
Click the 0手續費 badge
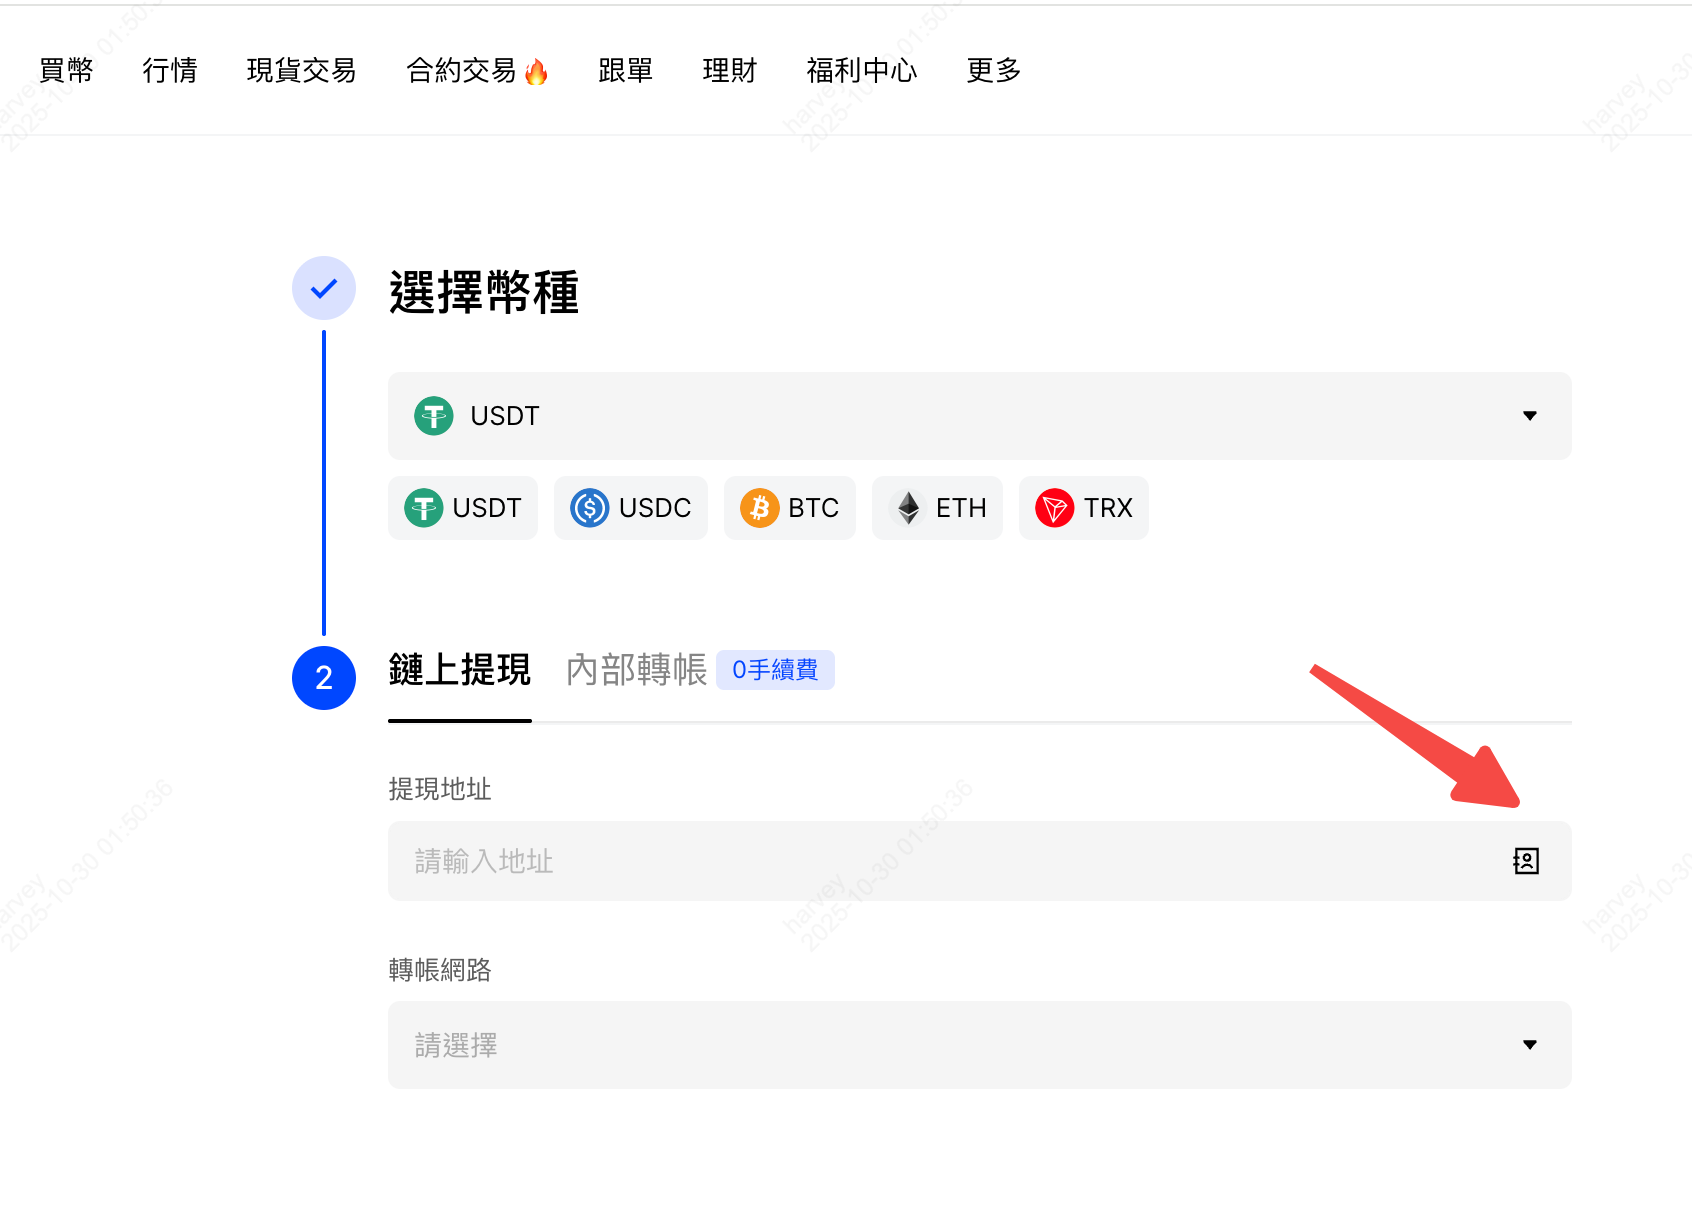[x=775, y=670]
